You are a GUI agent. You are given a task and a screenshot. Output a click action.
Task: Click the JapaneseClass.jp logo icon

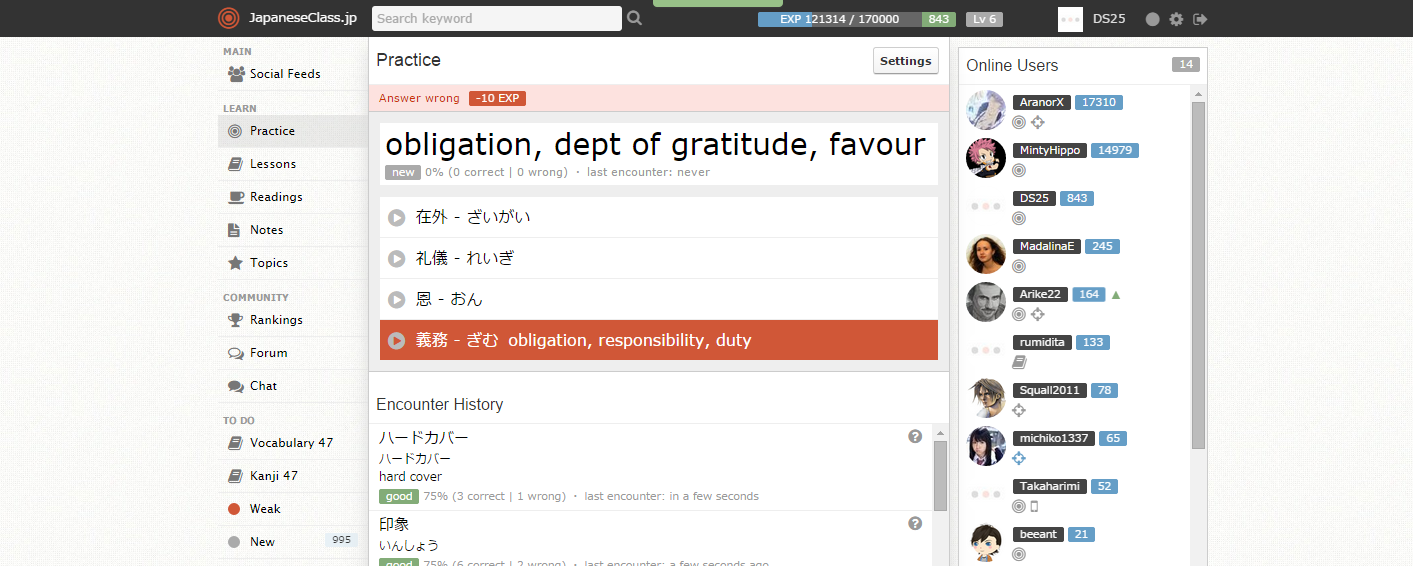[x=229, y=18]
